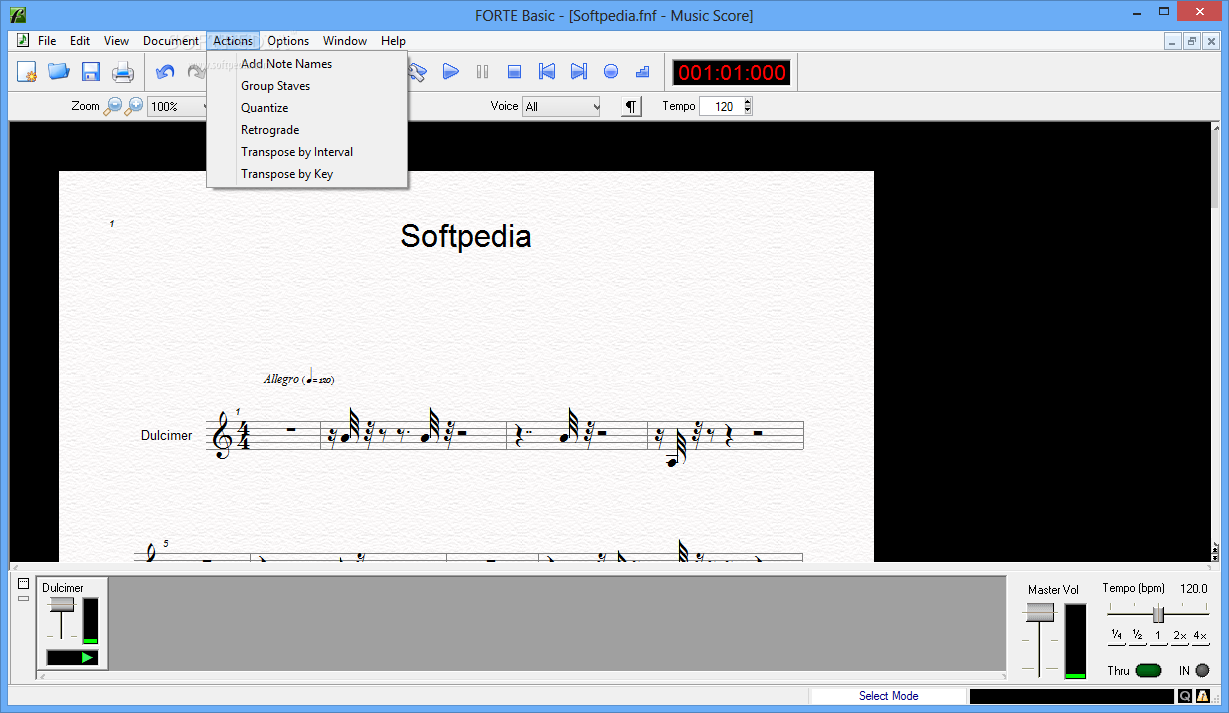The image size is (1229, 713).
Task: Set tempo multiplier to 2×
Action: [x=1179, y=636]
